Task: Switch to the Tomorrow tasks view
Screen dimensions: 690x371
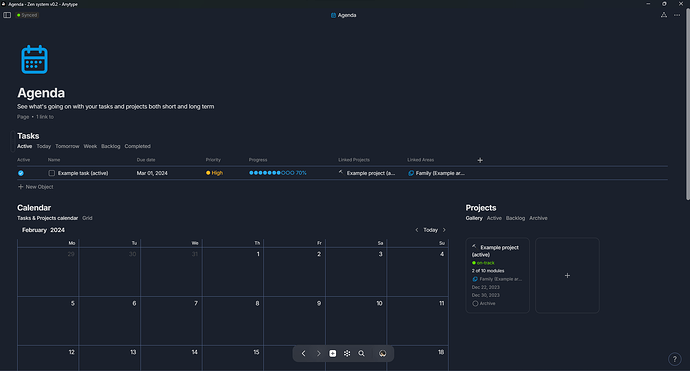Action: [67, 146]
